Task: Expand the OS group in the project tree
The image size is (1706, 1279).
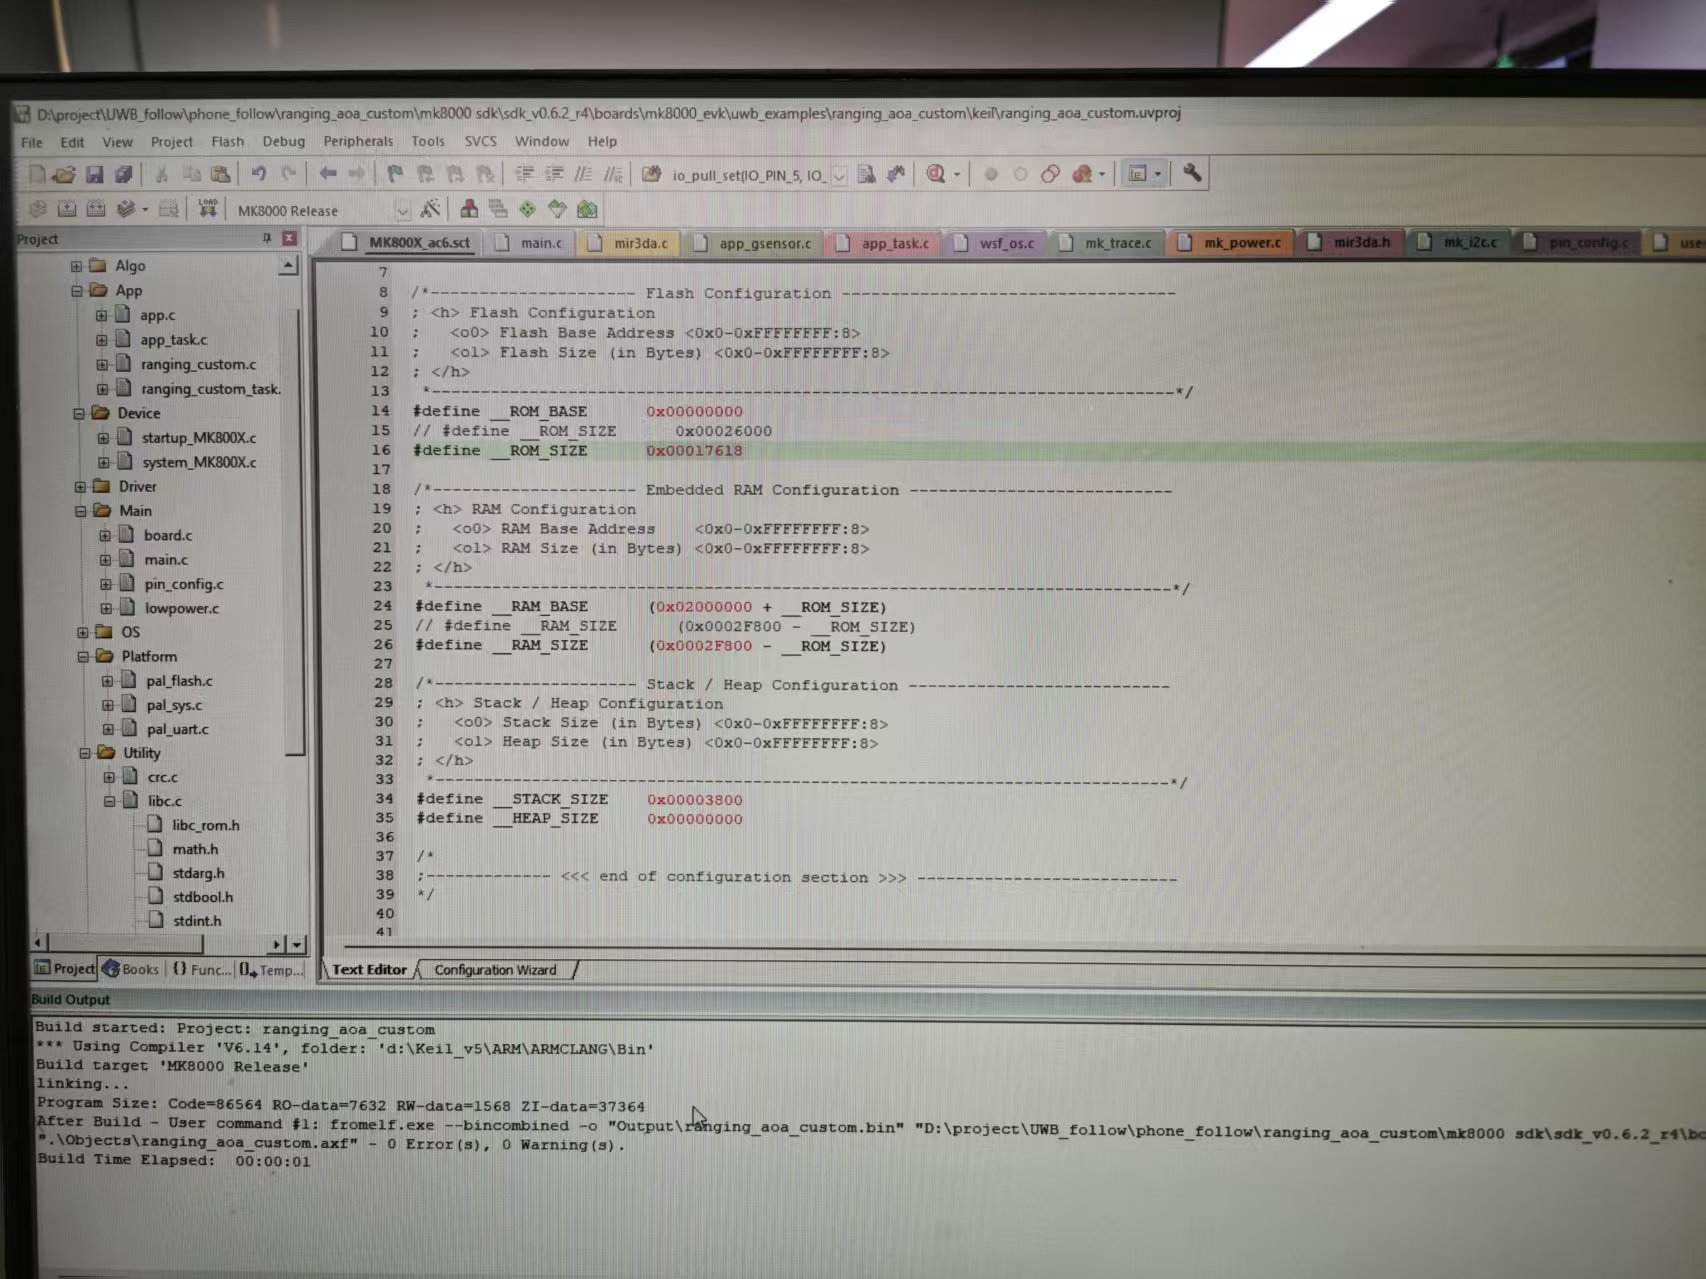Action: click(x=83, y=632)
